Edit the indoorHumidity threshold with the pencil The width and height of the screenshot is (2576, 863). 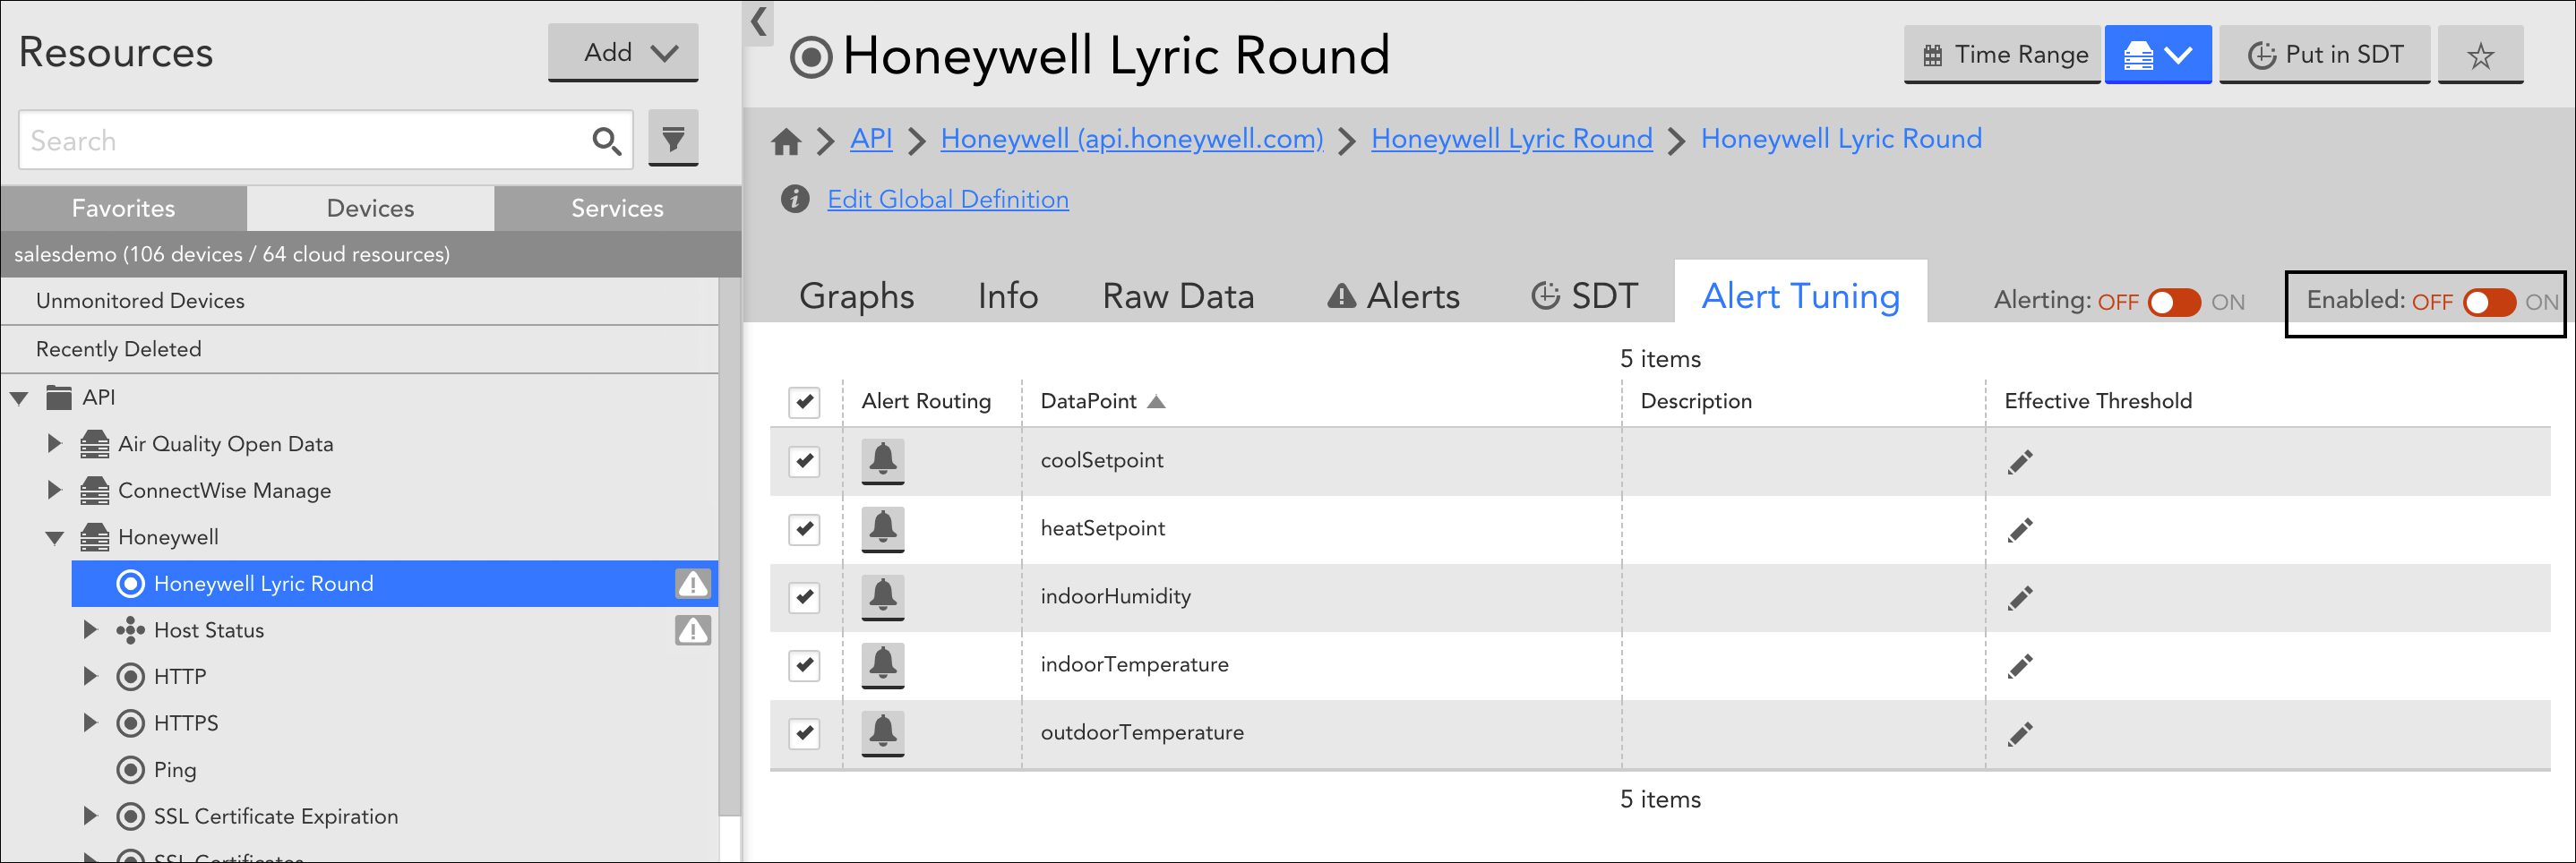[x=2020, y=598]
